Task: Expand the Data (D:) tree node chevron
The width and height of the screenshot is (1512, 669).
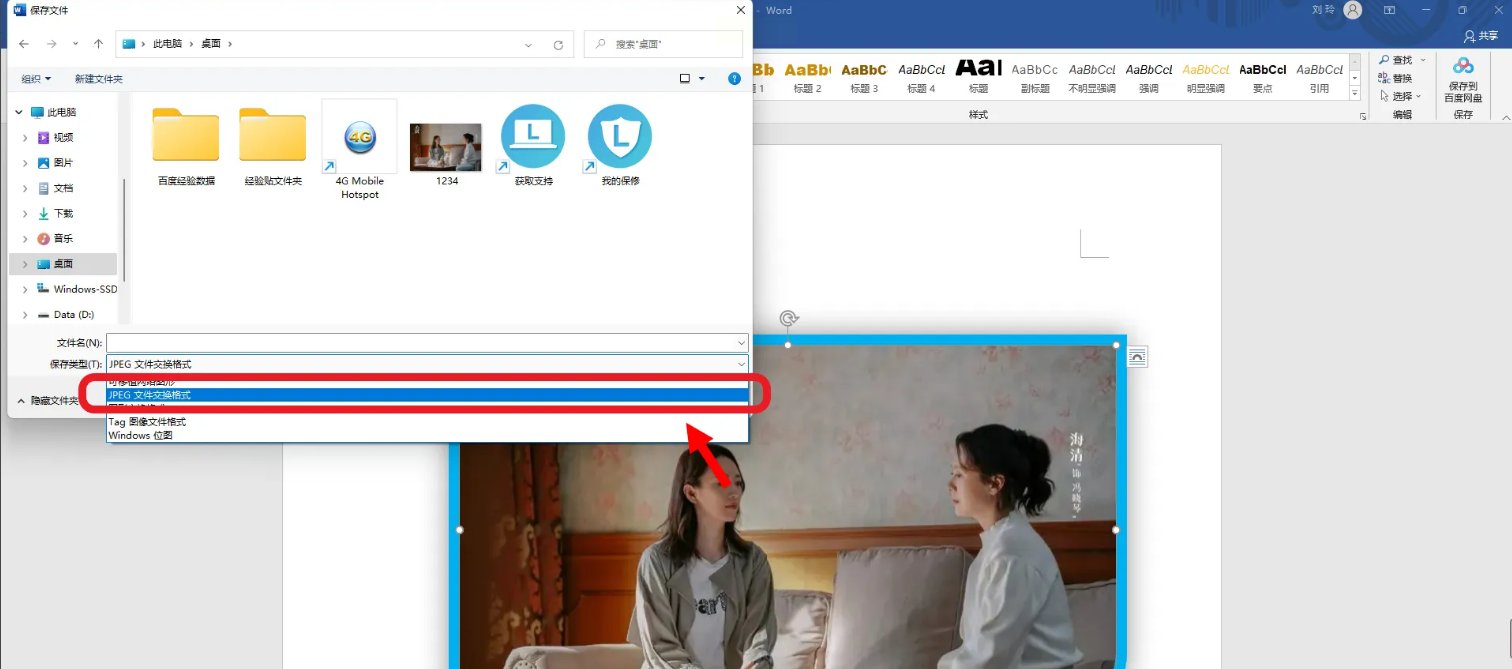Action: pos(25,314)
